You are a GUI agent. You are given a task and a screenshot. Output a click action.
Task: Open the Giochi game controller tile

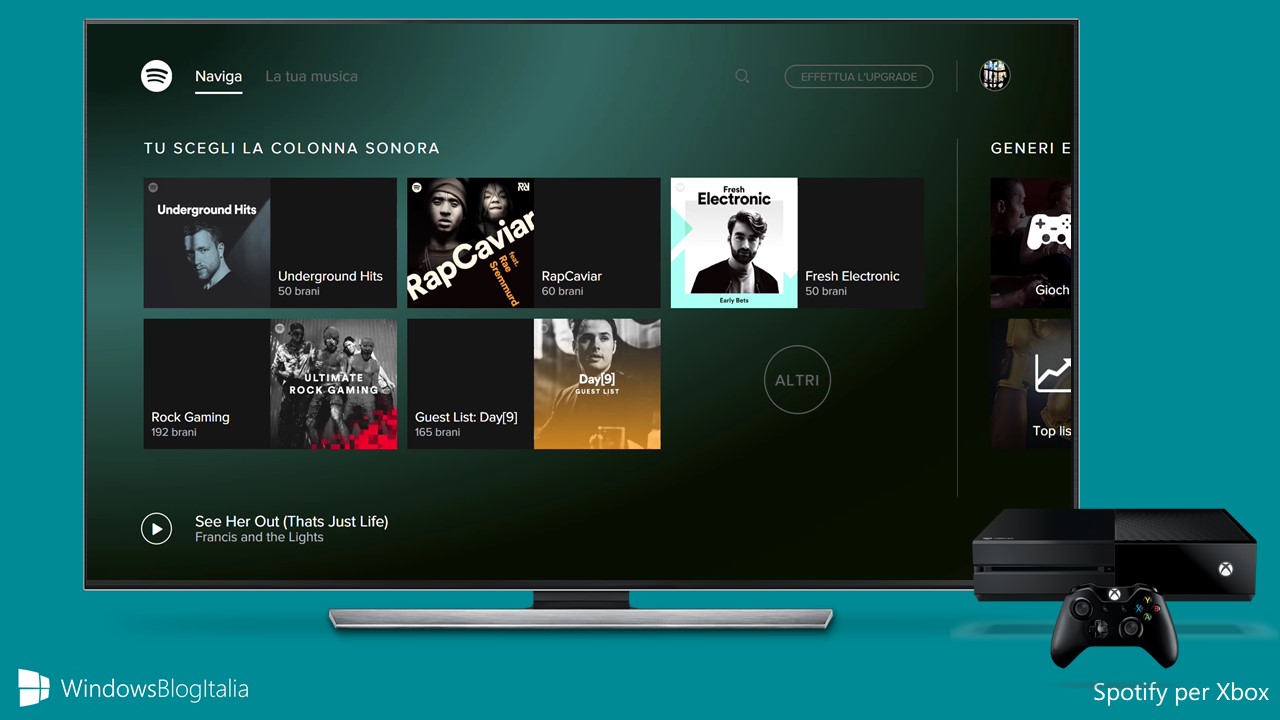(1031, 243)
